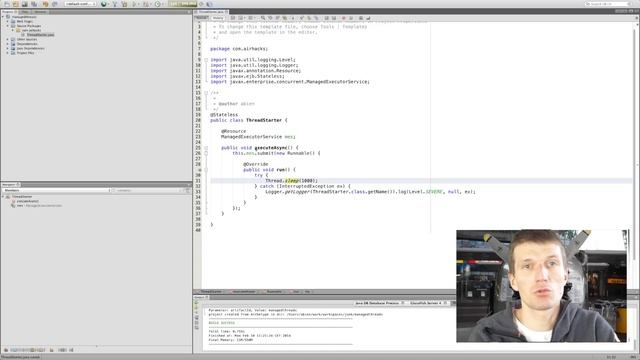Collapse the com.airhacks package node
The image size is (640, 360).
click(x=13, y=30)
